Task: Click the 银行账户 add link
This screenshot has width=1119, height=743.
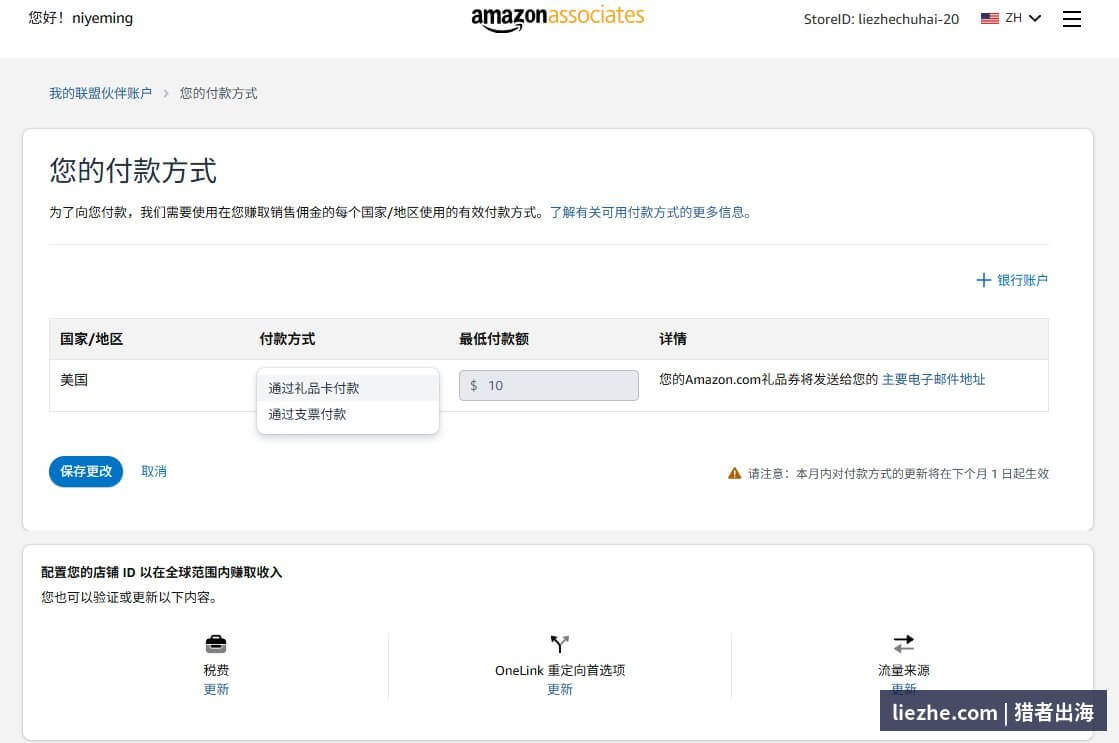Action: click(1022, 280)
